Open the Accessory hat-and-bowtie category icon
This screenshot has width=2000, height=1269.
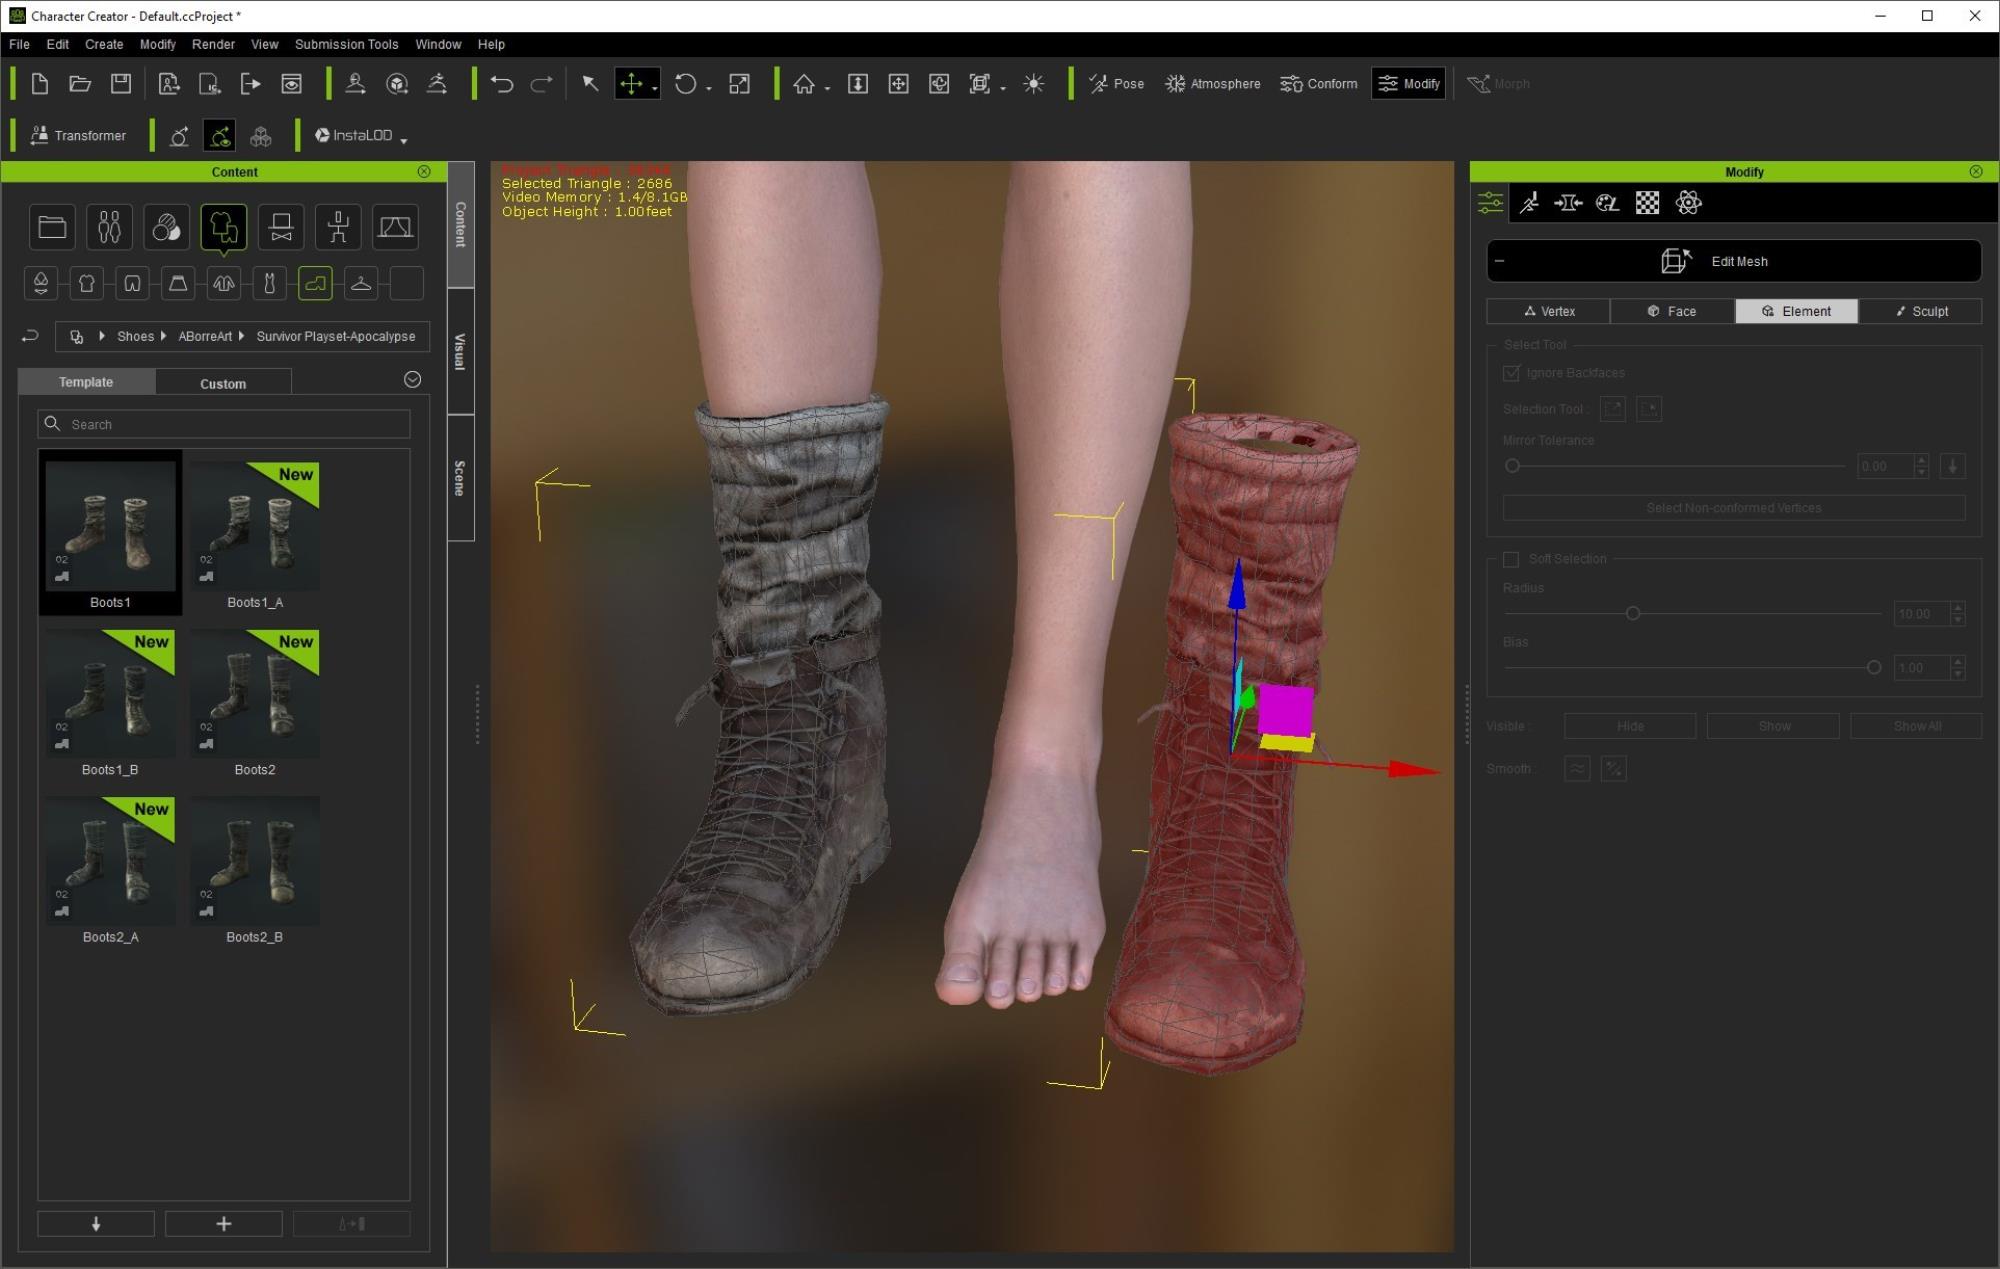(x=281, y=228)
